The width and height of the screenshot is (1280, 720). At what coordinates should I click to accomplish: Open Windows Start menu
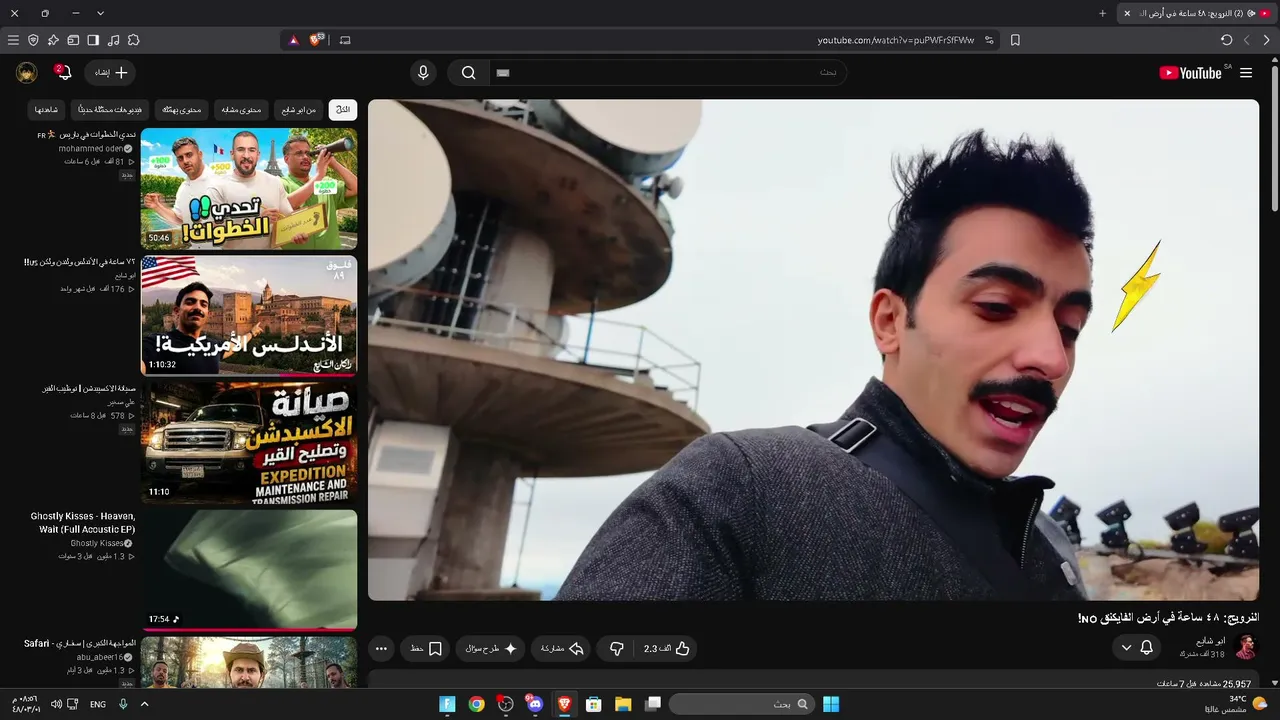tap(831, 704)
